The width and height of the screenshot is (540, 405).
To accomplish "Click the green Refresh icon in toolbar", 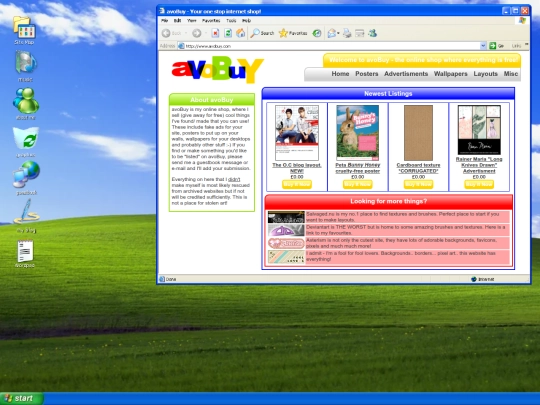I will click(228, 33).
